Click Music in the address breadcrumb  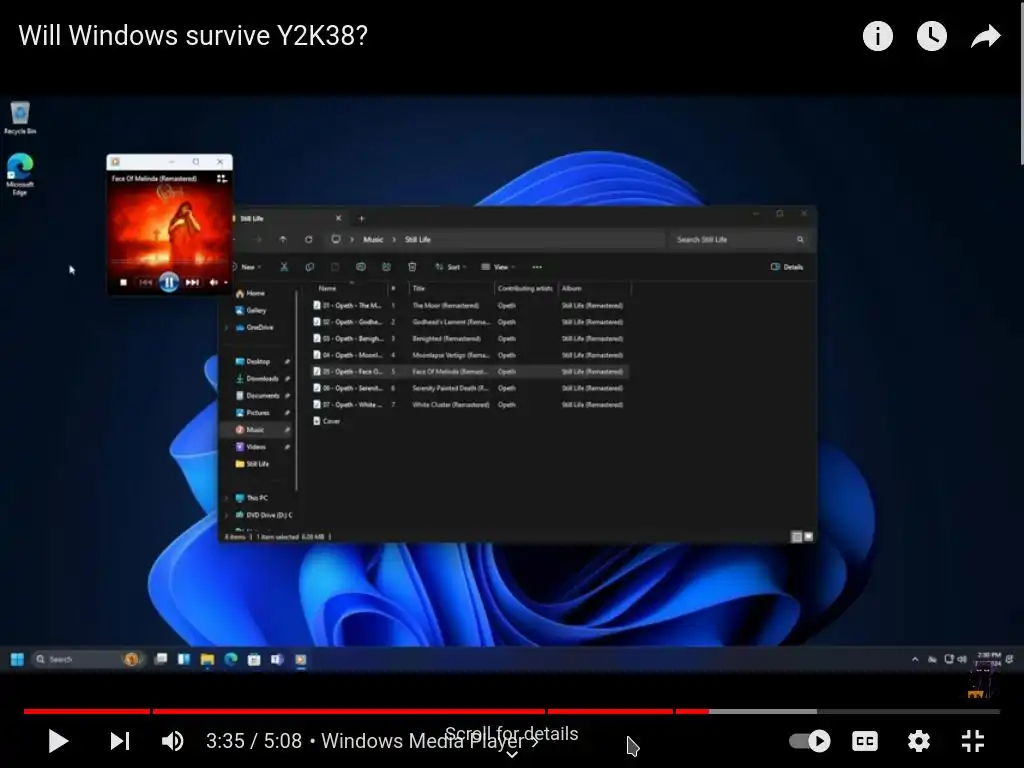click(x=373, y=240)
